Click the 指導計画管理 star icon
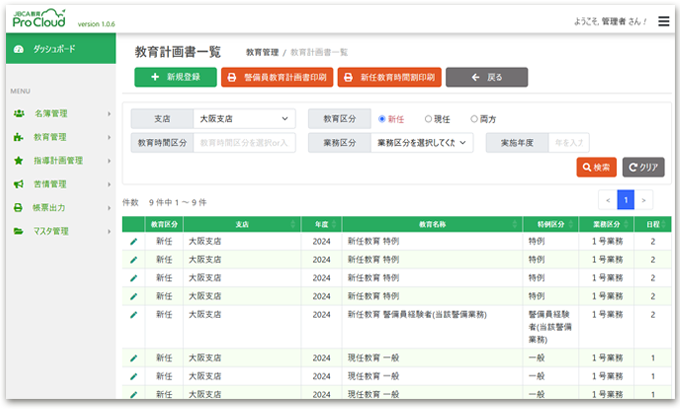This screenshot has height=409, width=680. click(x=18, y=160)
